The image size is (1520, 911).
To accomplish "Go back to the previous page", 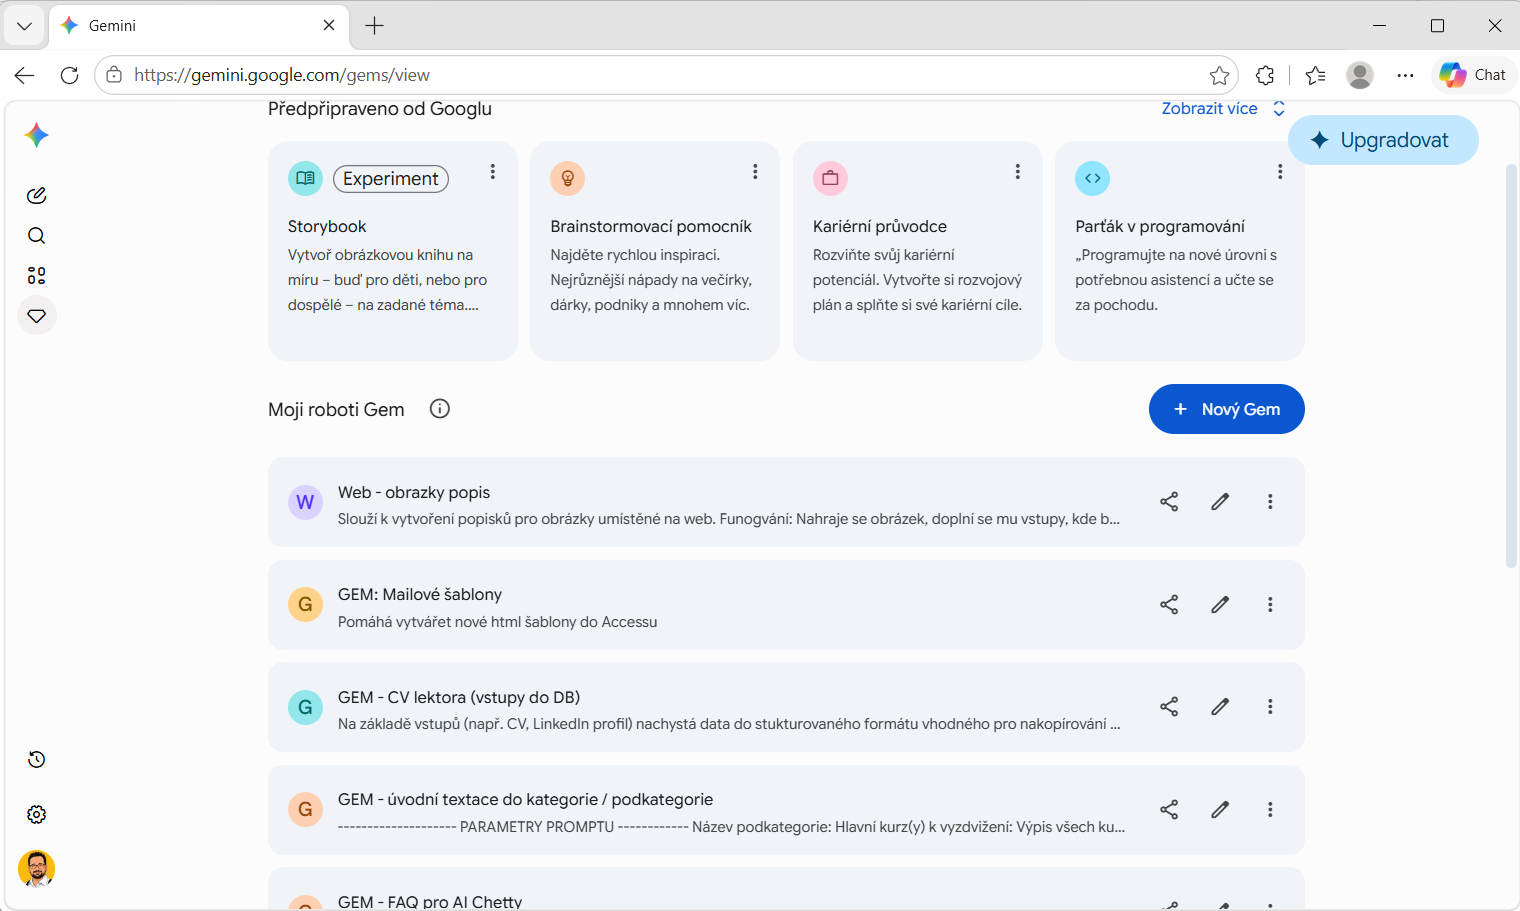I will (x=25, y=75).
